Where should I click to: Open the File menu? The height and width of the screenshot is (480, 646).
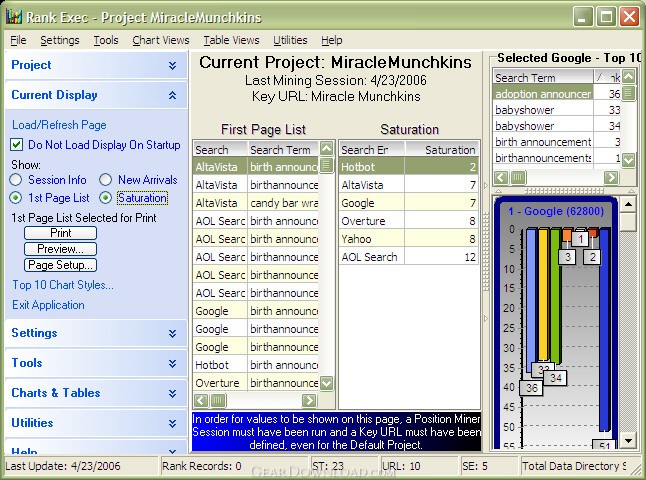tap(18, 40)
